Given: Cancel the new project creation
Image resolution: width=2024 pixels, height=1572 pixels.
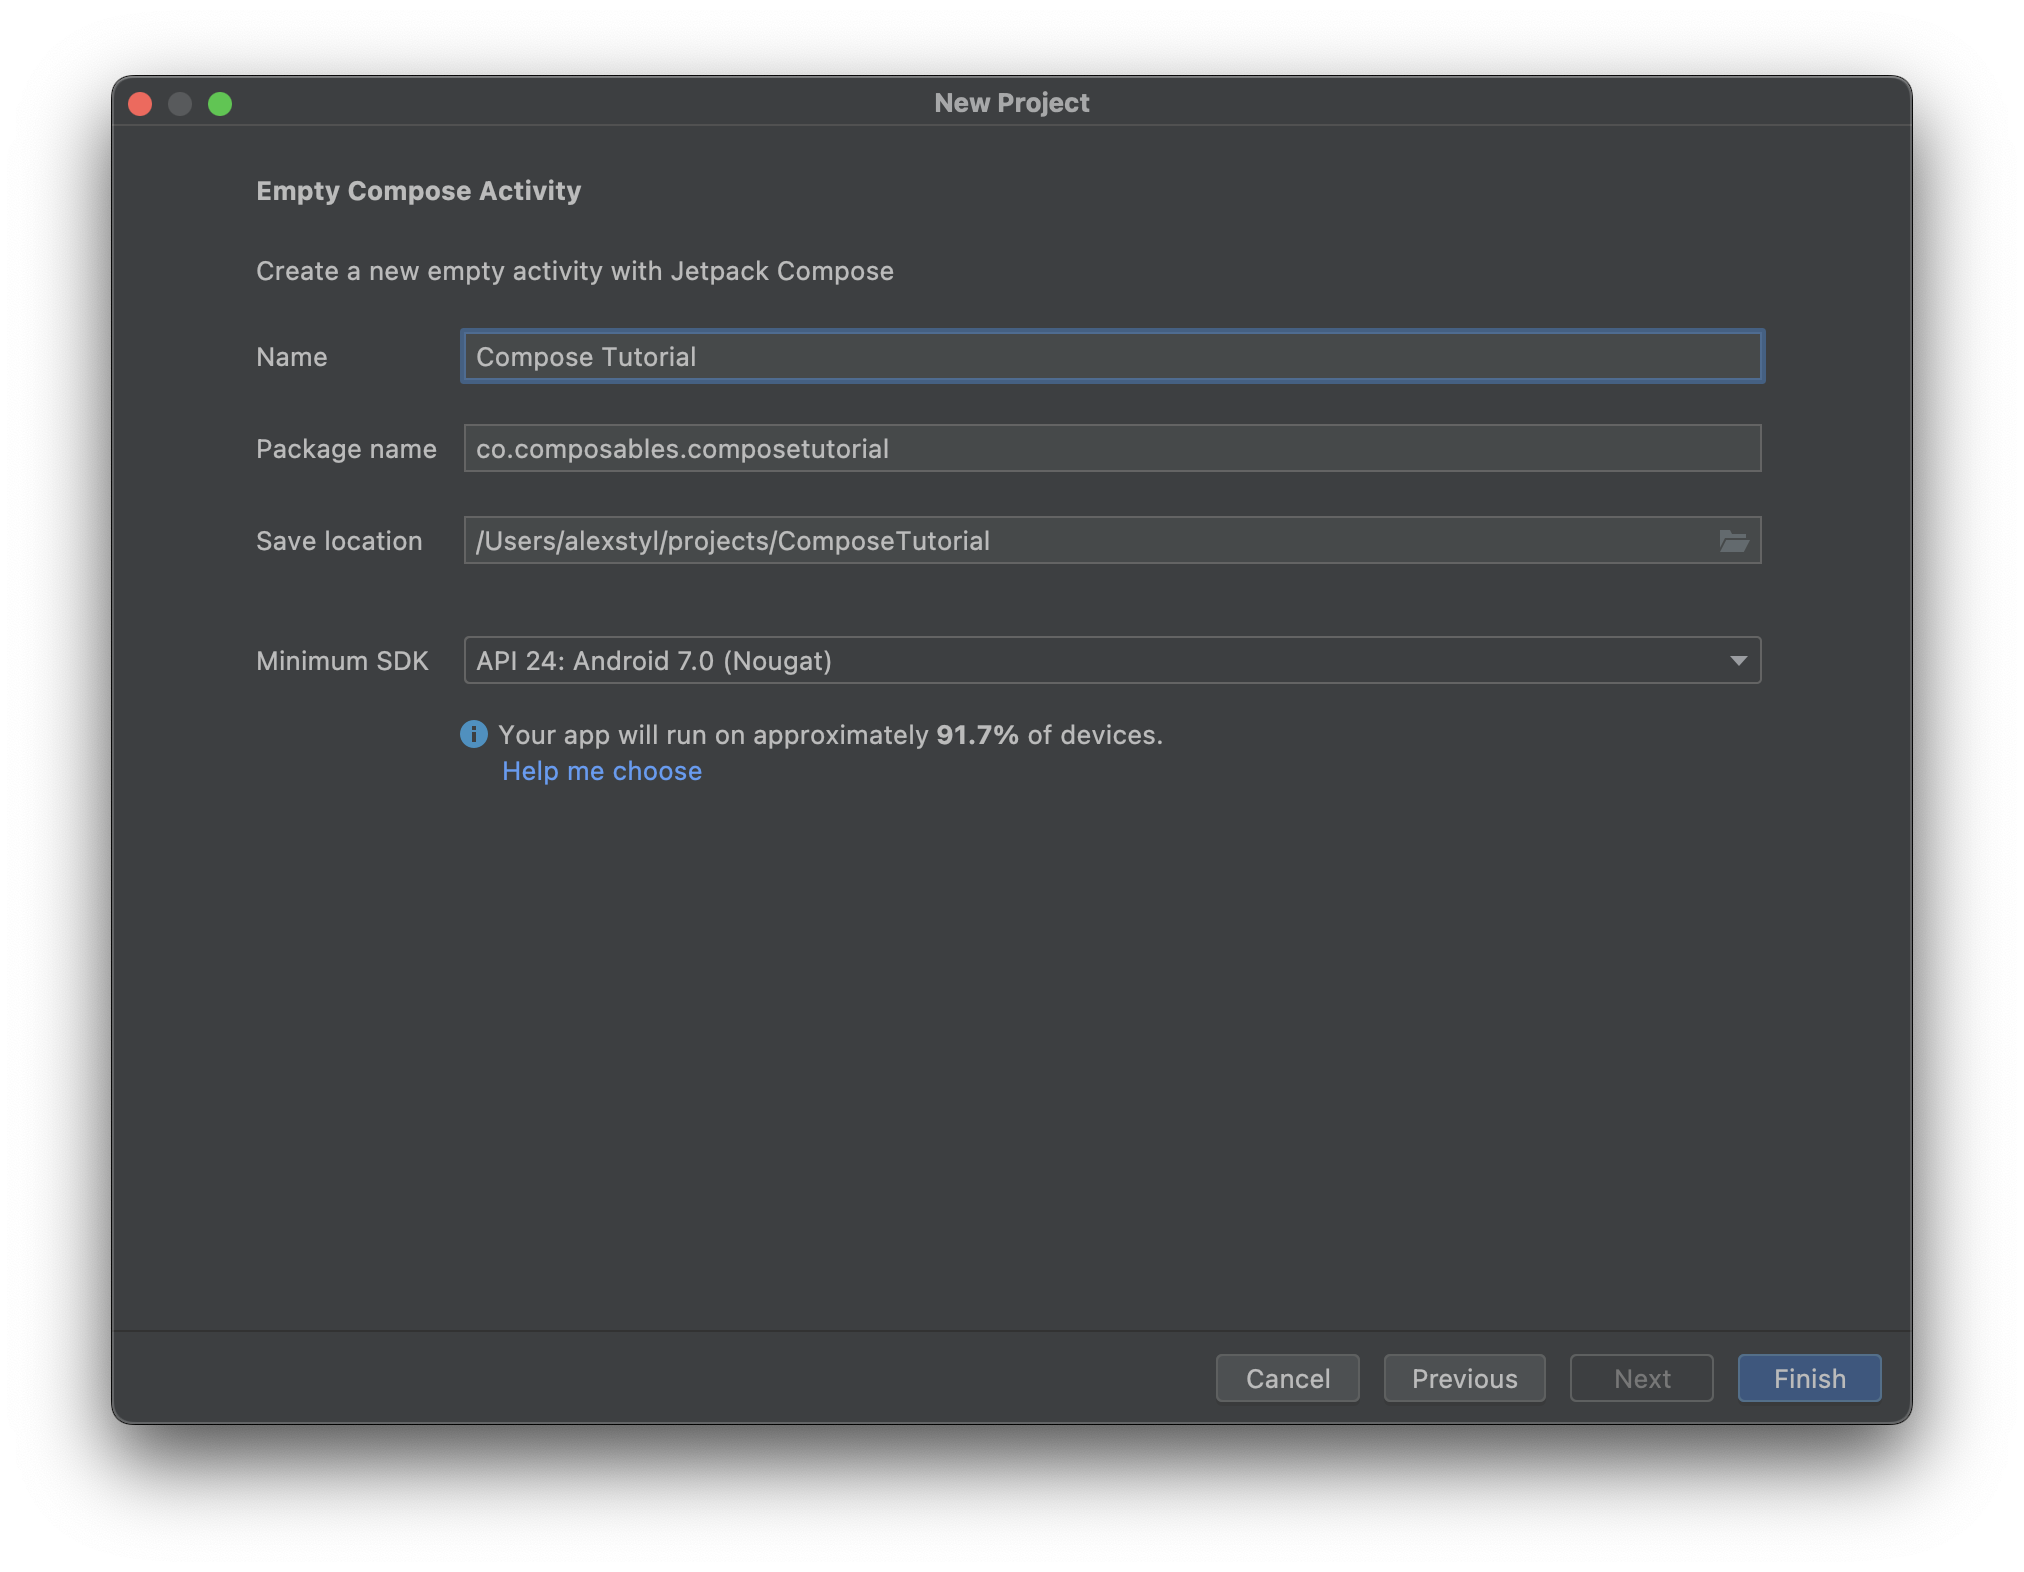Looking at the screenshot, I should coord(1287,1378).
